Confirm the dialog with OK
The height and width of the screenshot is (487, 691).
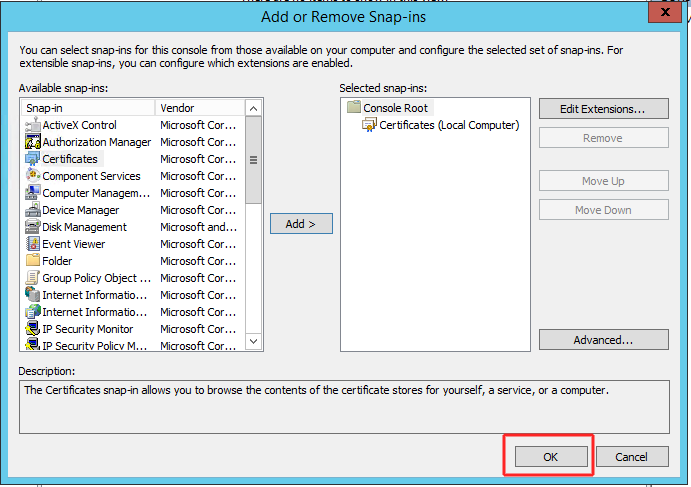click(x=550, y=457)
